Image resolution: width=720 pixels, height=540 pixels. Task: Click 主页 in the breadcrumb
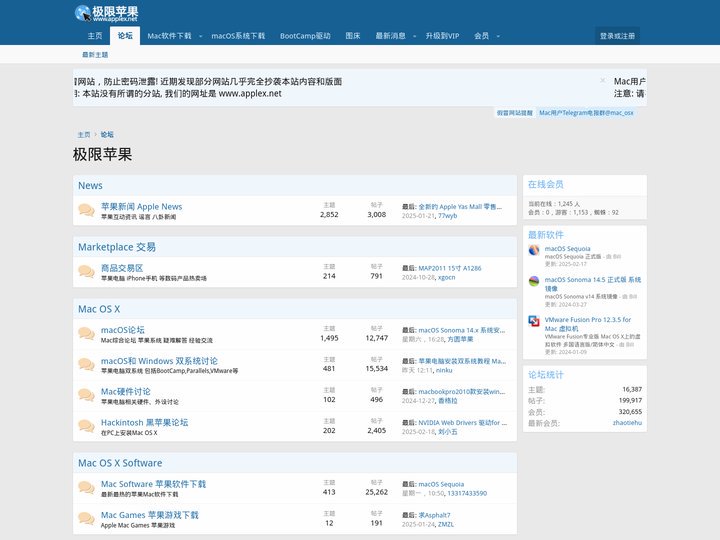(84, 135)
